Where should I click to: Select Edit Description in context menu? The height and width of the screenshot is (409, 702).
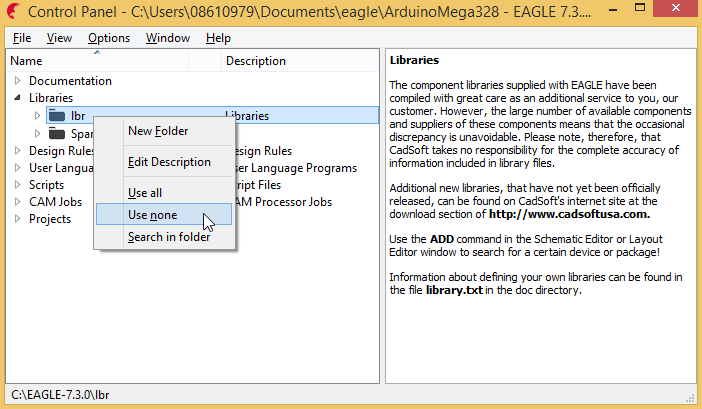[x=169, y=162]
